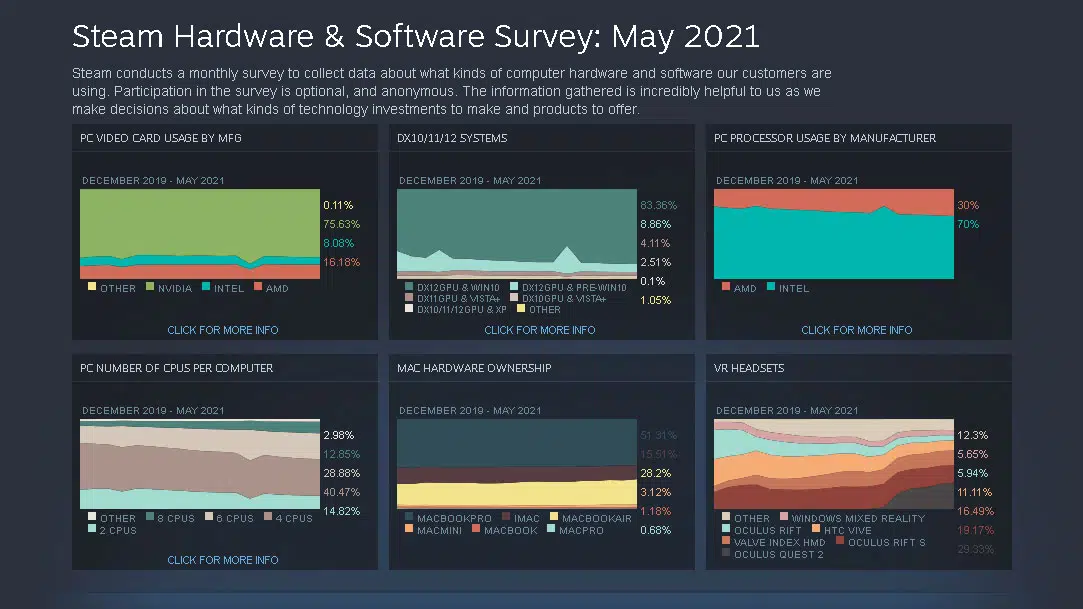1083x609 pixels.
Task: Click the MACBOOKPRO legend swatch
Action: [409, 516]
